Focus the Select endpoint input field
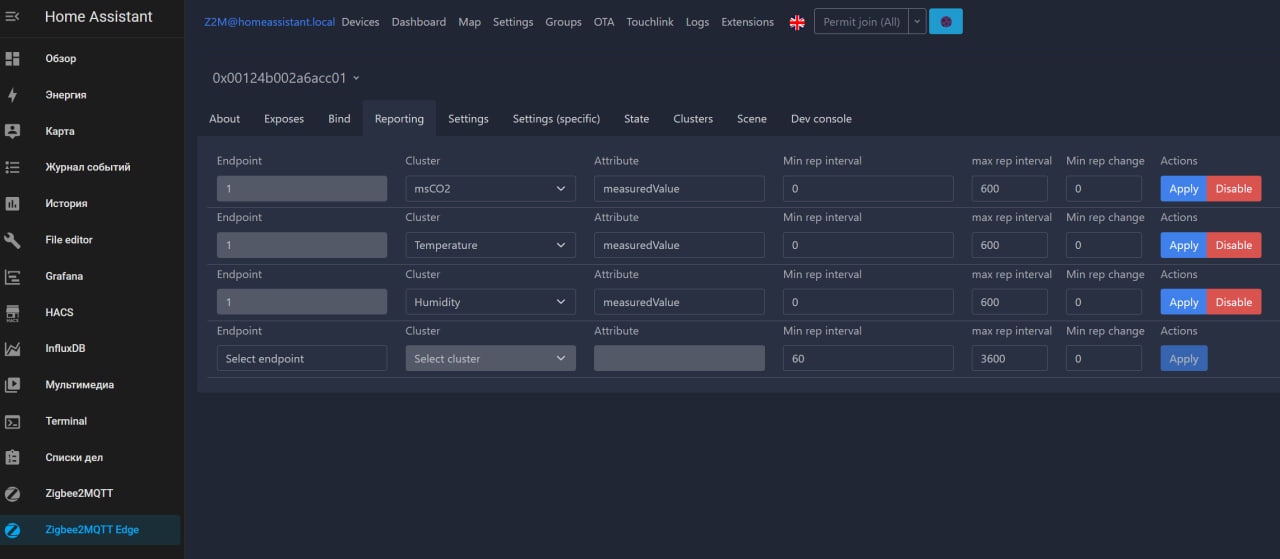 pyautogui.click(x=302, y=358)
